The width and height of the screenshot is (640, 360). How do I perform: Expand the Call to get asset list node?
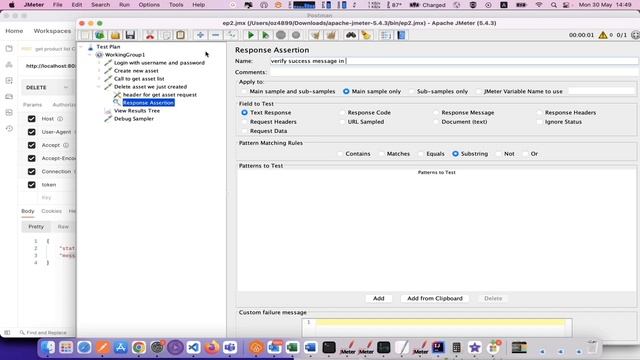point(99,79)
